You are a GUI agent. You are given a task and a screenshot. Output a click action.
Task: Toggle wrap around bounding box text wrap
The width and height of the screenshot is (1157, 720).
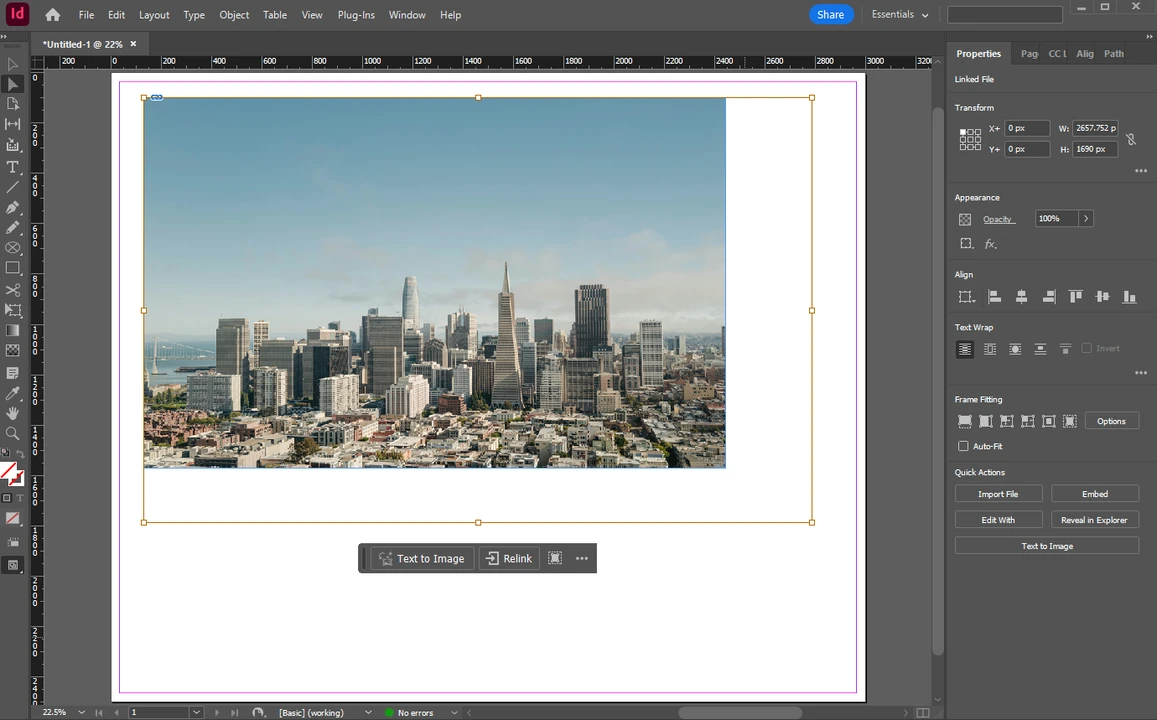click(990, 348)
